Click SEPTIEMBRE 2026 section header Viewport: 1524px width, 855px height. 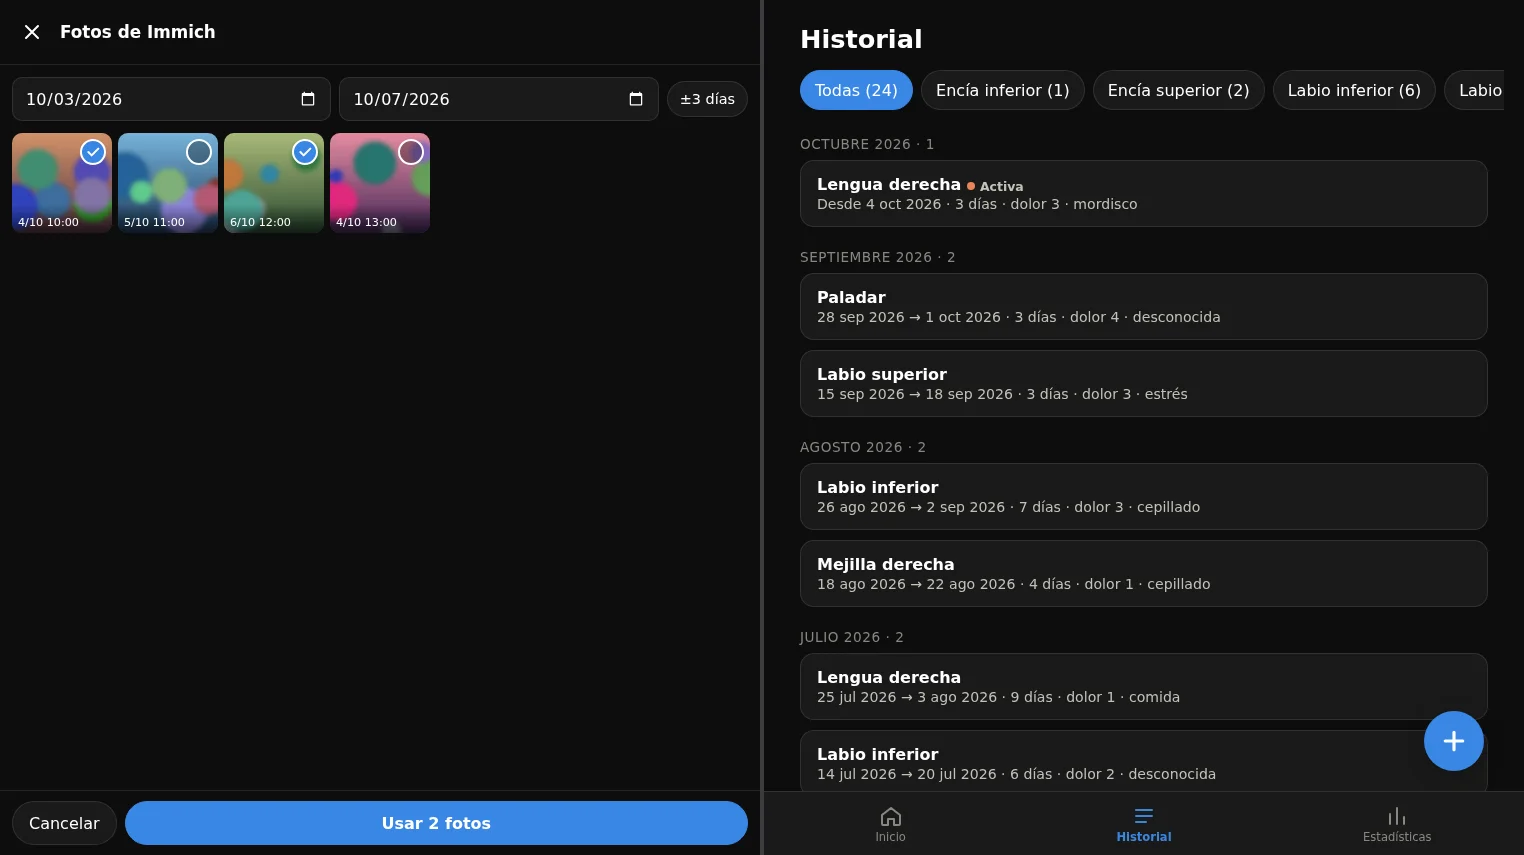877,257
